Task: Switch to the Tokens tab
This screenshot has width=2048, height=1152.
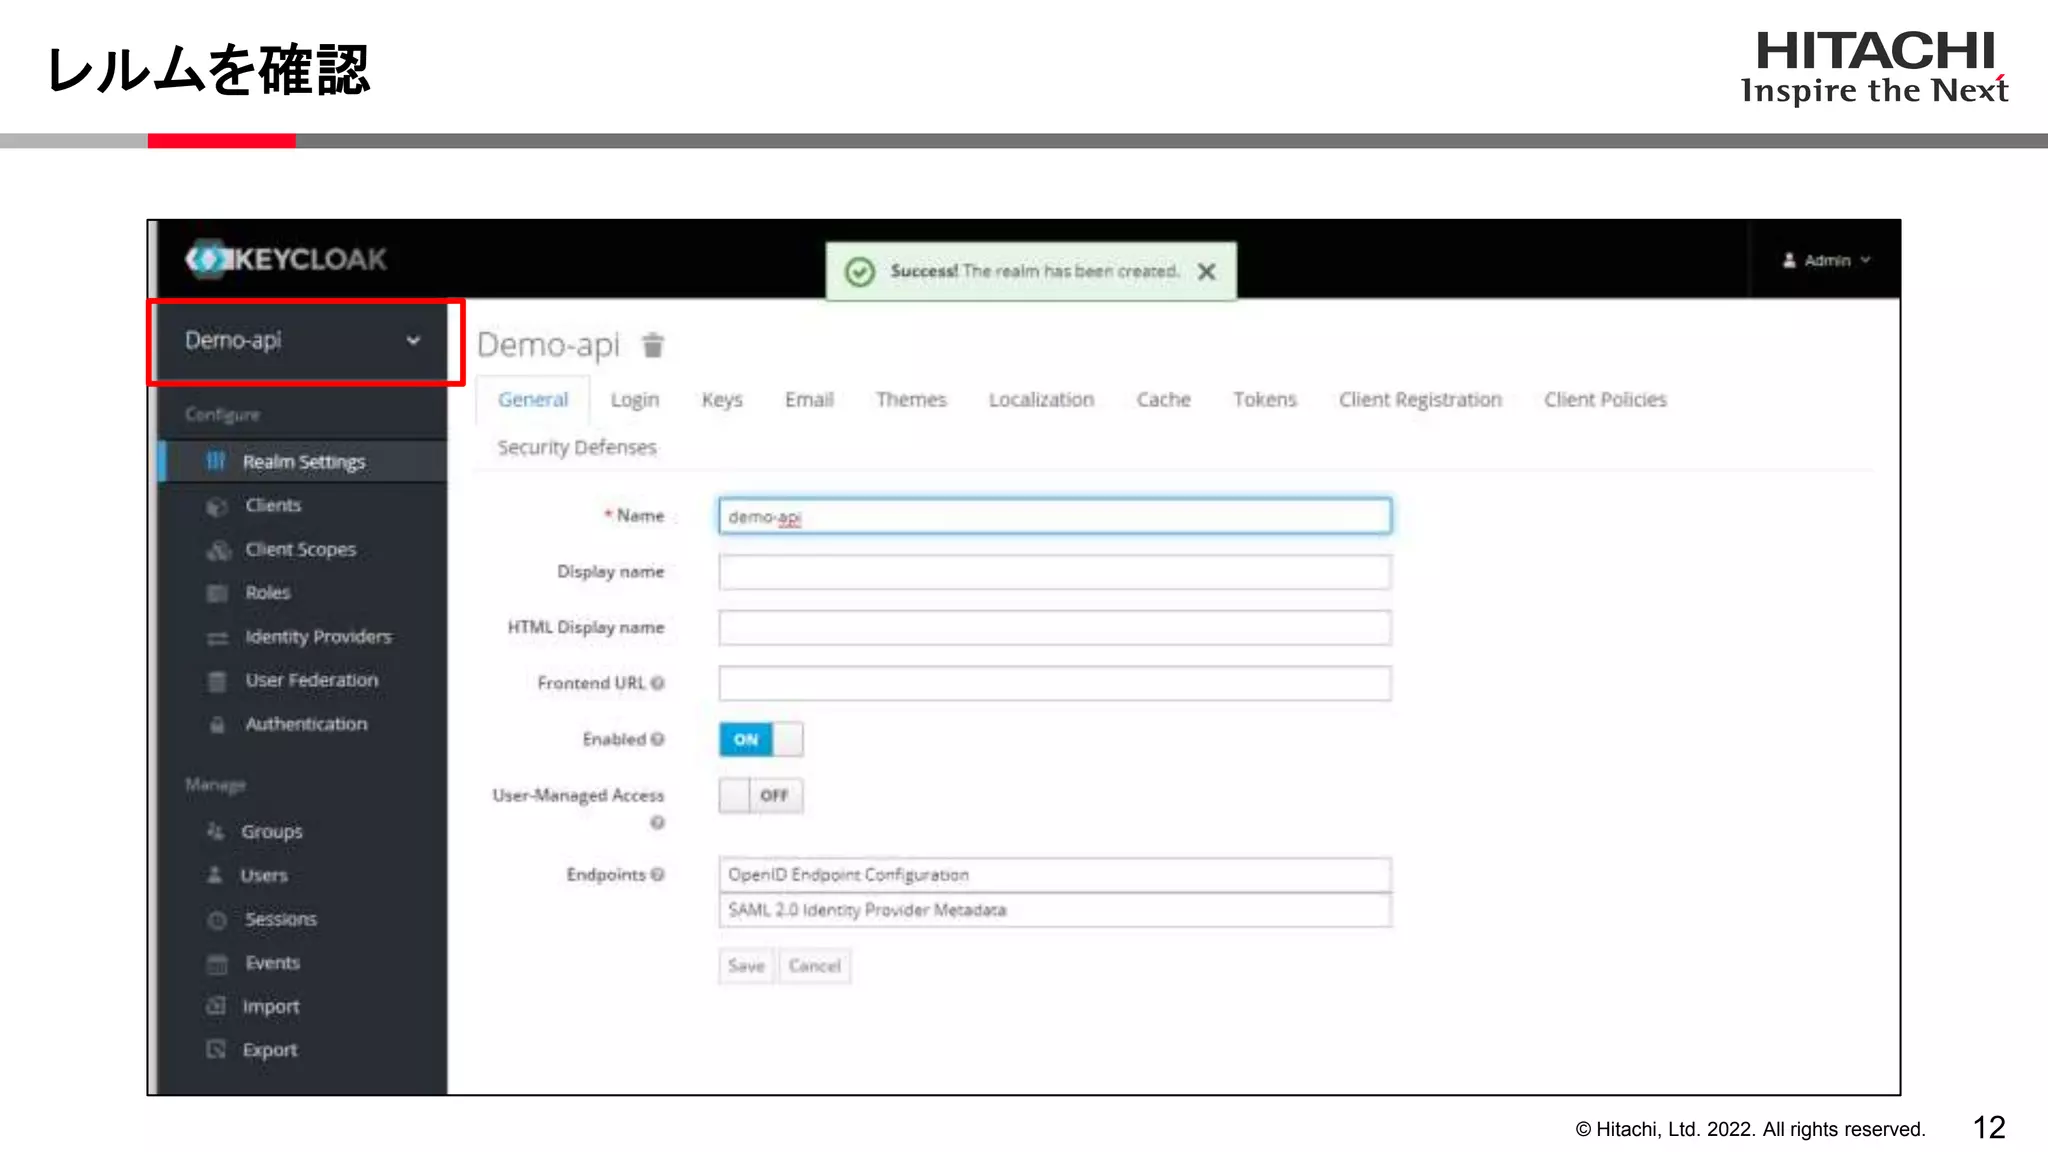Action: point(1264,400)
